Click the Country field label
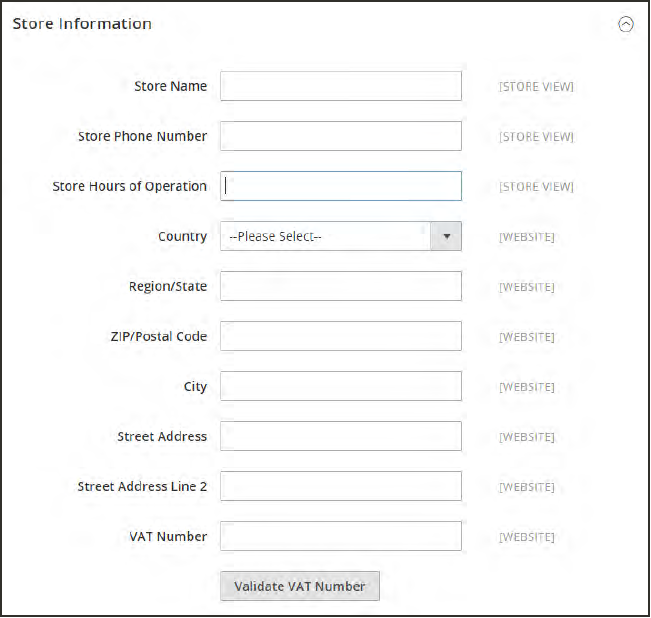Screen dimensions: 651x618 point(182,237)
